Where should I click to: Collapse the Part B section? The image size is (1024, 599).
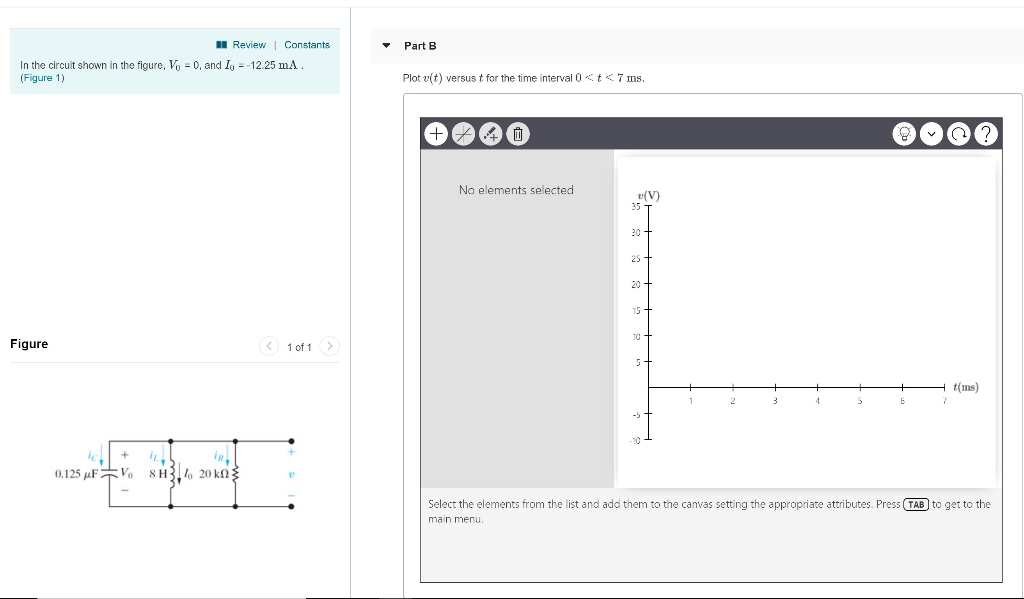[x=385, y=45]
